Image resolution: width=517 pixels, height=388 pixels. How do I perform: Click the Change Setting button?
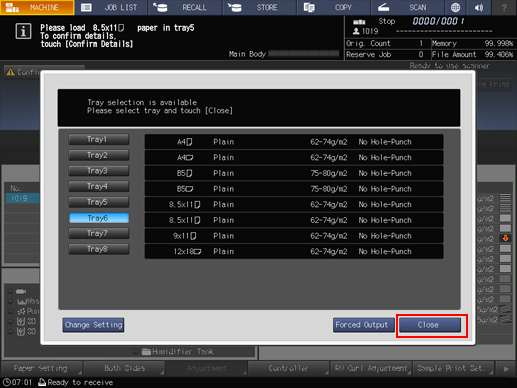click(93, 325)
